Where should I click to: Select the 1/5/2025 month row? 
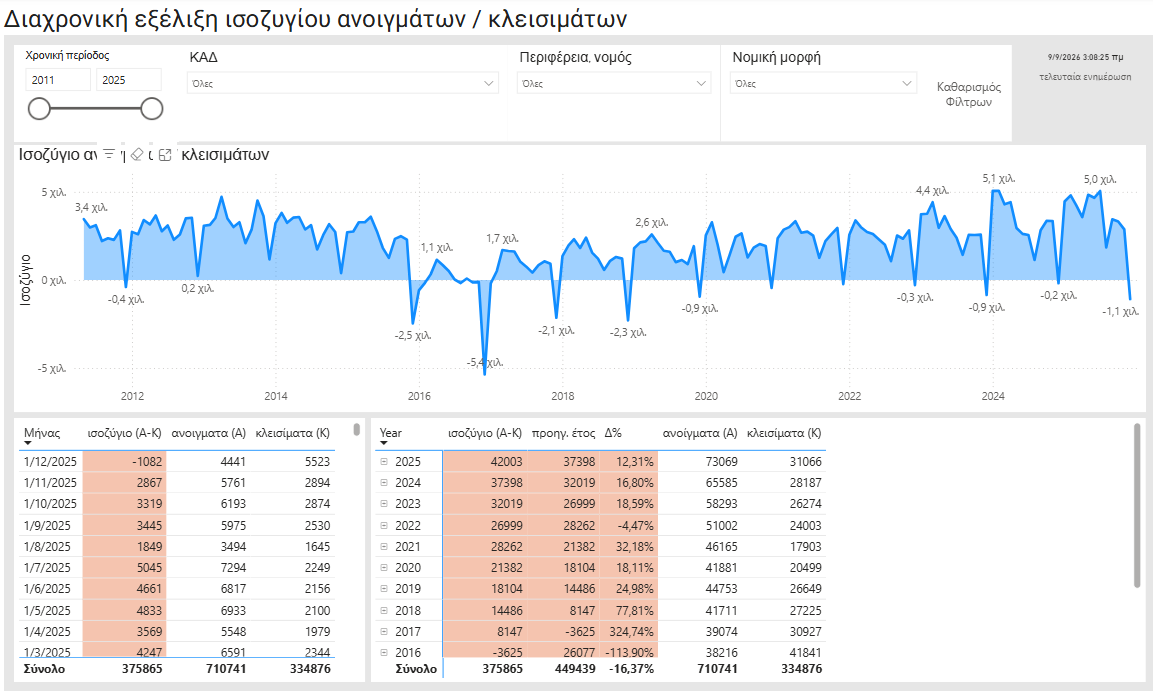click(176, 610)
